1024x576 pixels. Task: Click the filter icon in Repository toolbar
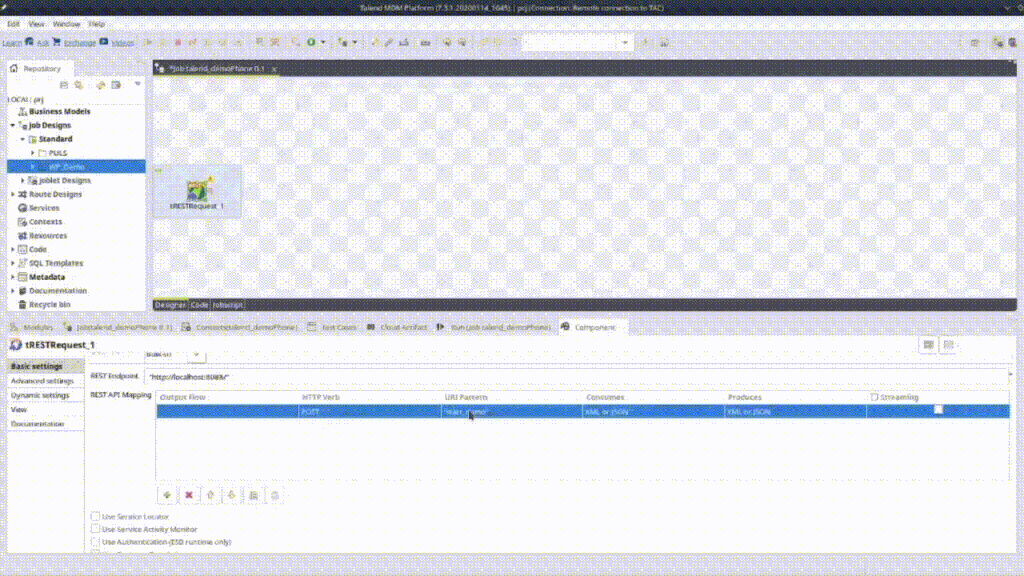pos(116,85)
